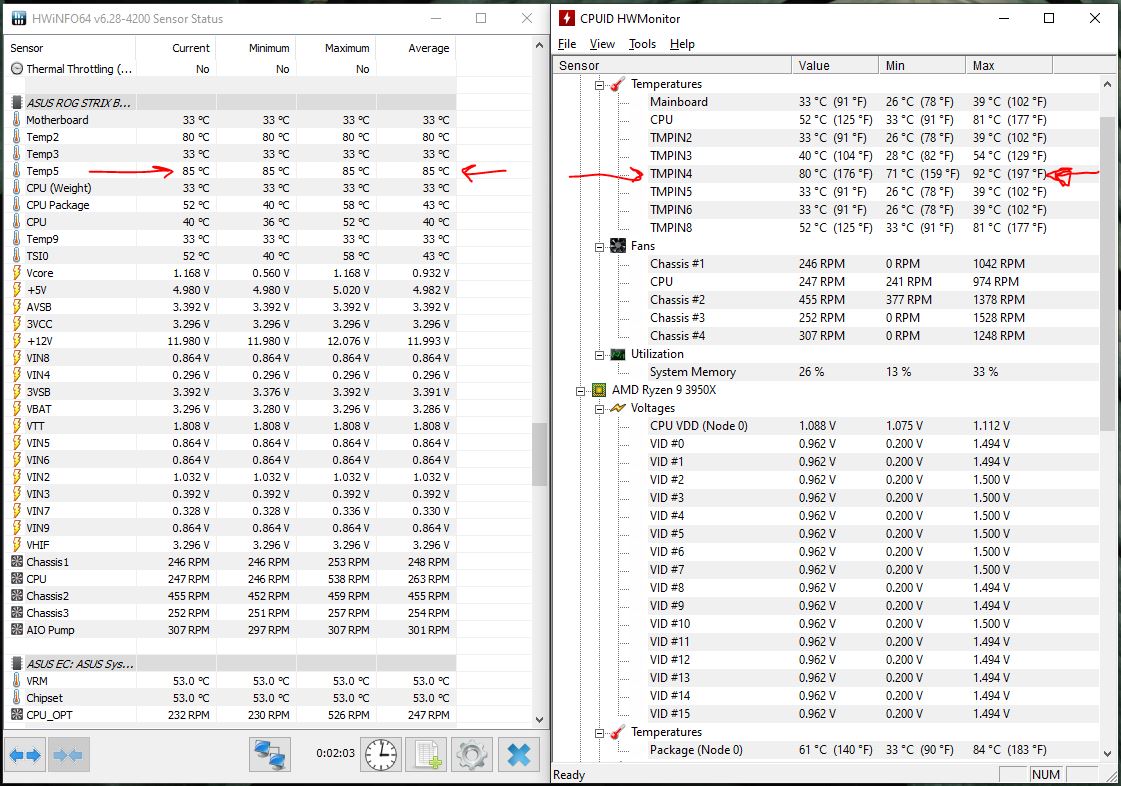This screenshot has width=1121, height=786.
Task: Click the HWiNFO64 title bar app icon
Action: [19, 19]
